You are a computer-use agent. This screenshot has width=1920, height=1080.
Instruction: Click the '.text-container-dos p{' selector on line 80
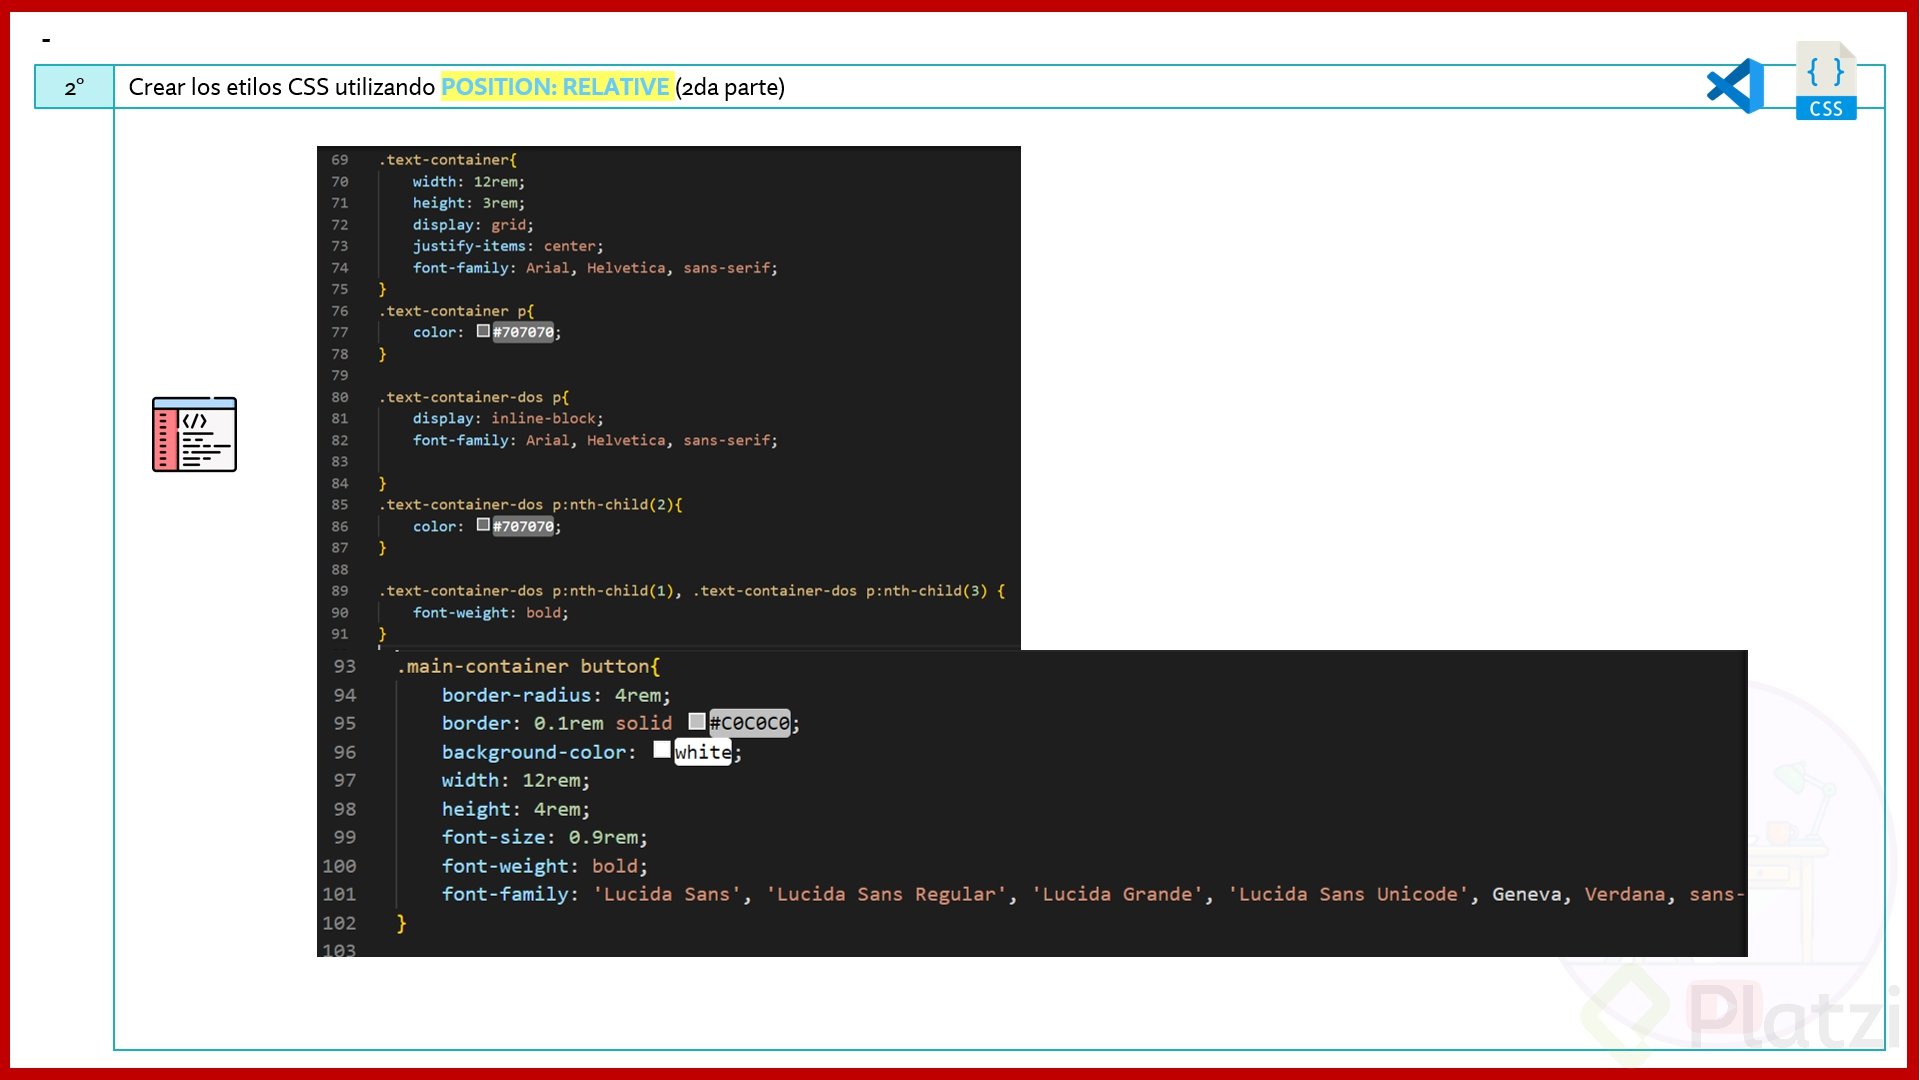(x=474, y=397)
